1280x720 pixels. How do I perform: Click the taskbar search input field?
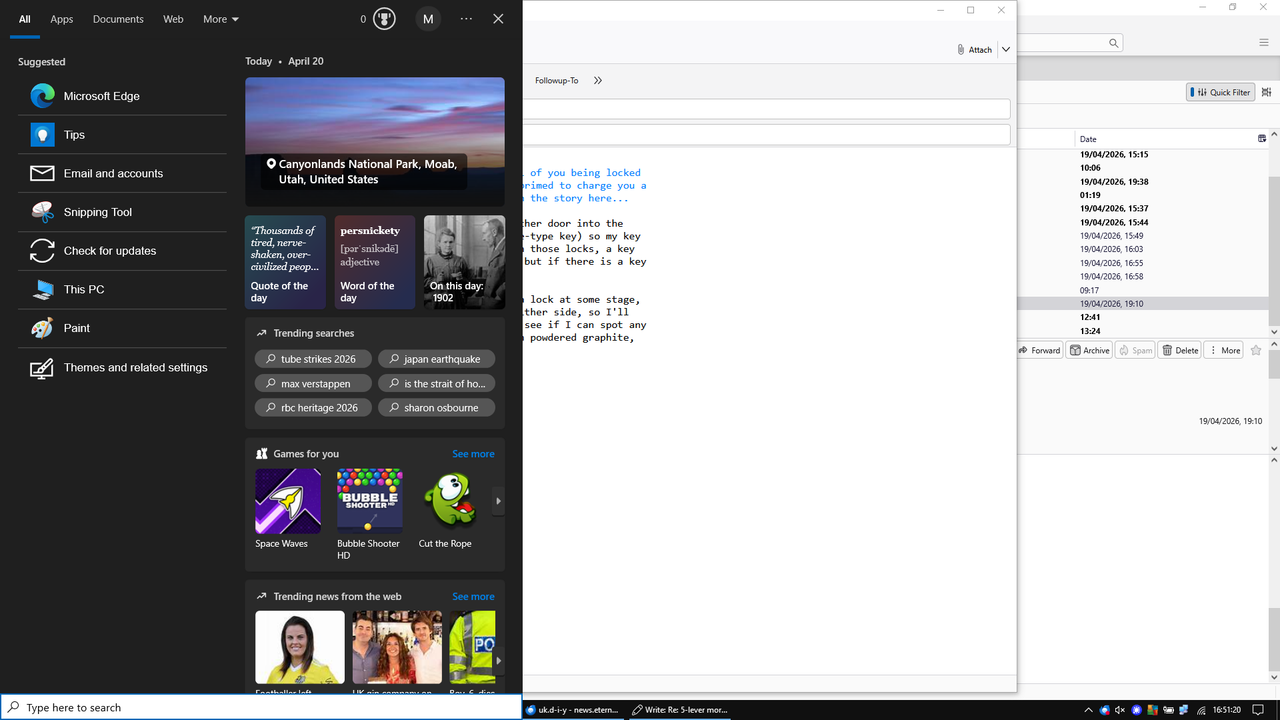click(x=261, y=707)
